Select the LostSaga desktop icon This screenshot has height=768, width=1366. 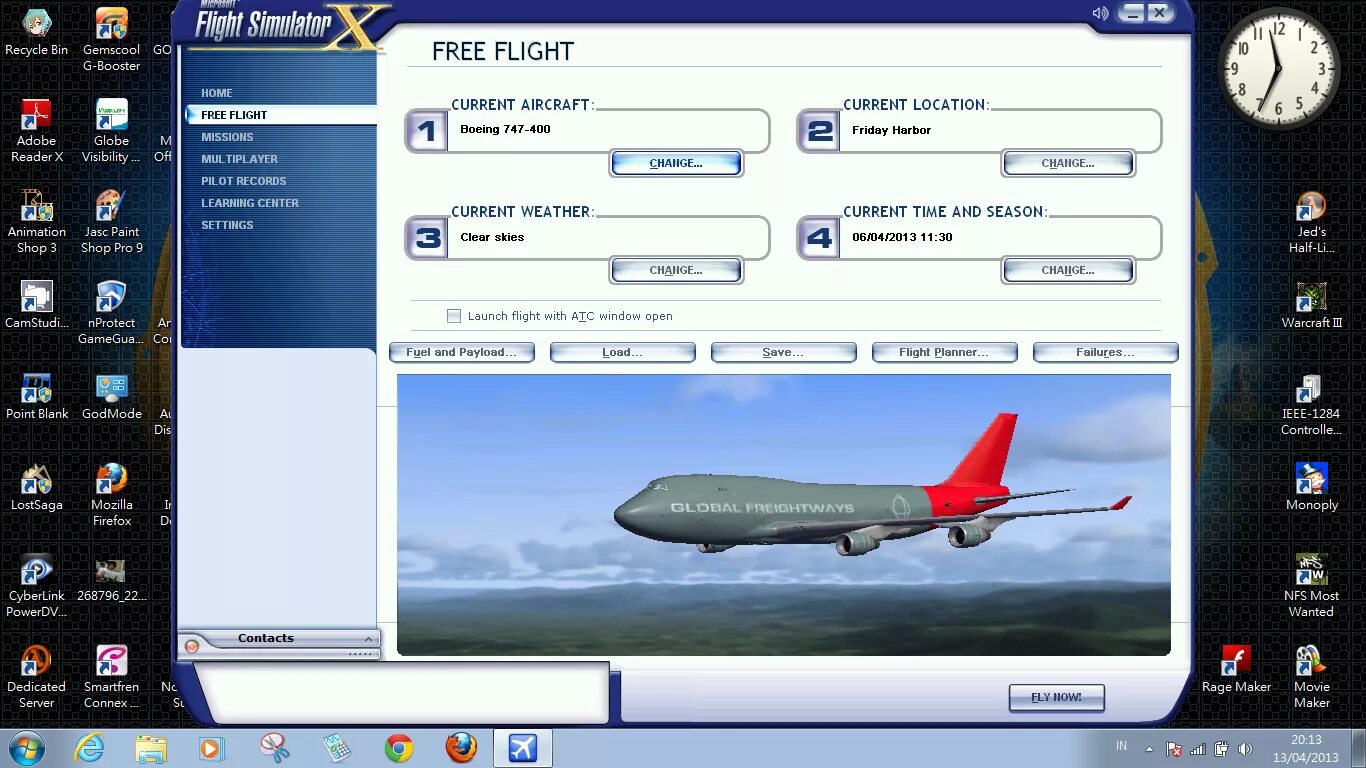tap(36, 487)
